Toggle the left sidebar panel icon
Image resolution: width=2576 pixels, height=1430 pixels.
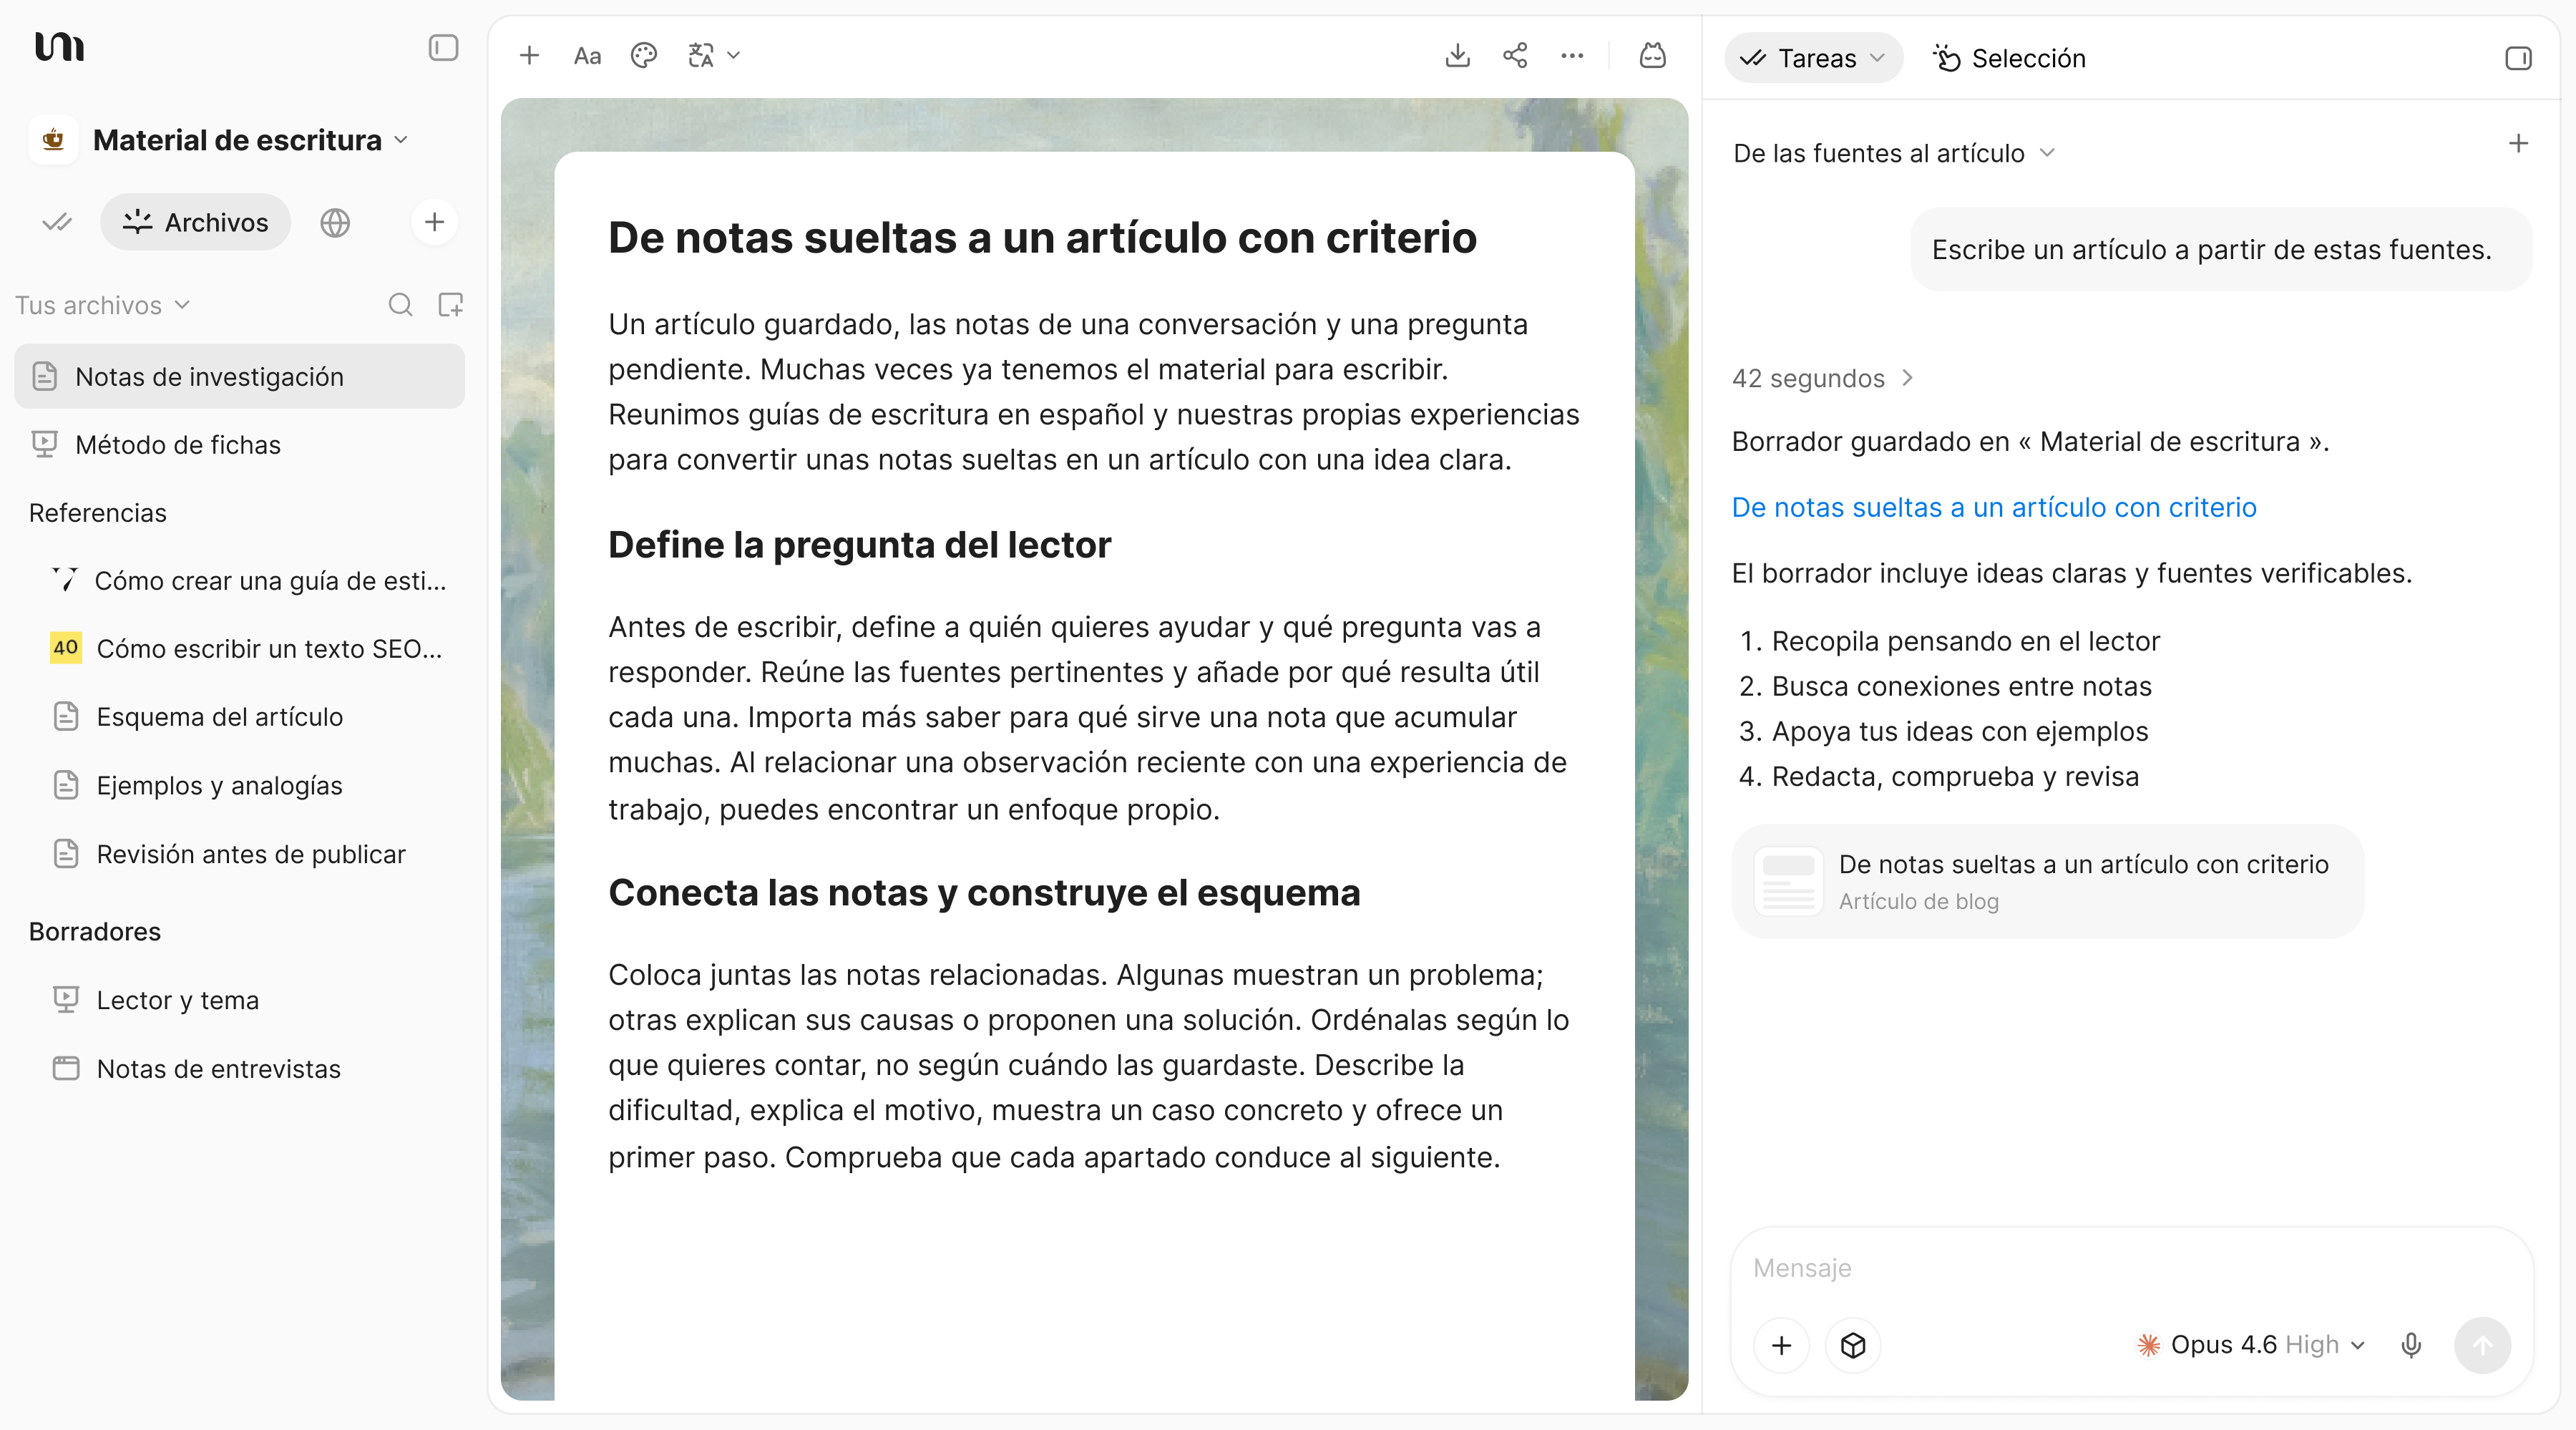click(443, 48)
